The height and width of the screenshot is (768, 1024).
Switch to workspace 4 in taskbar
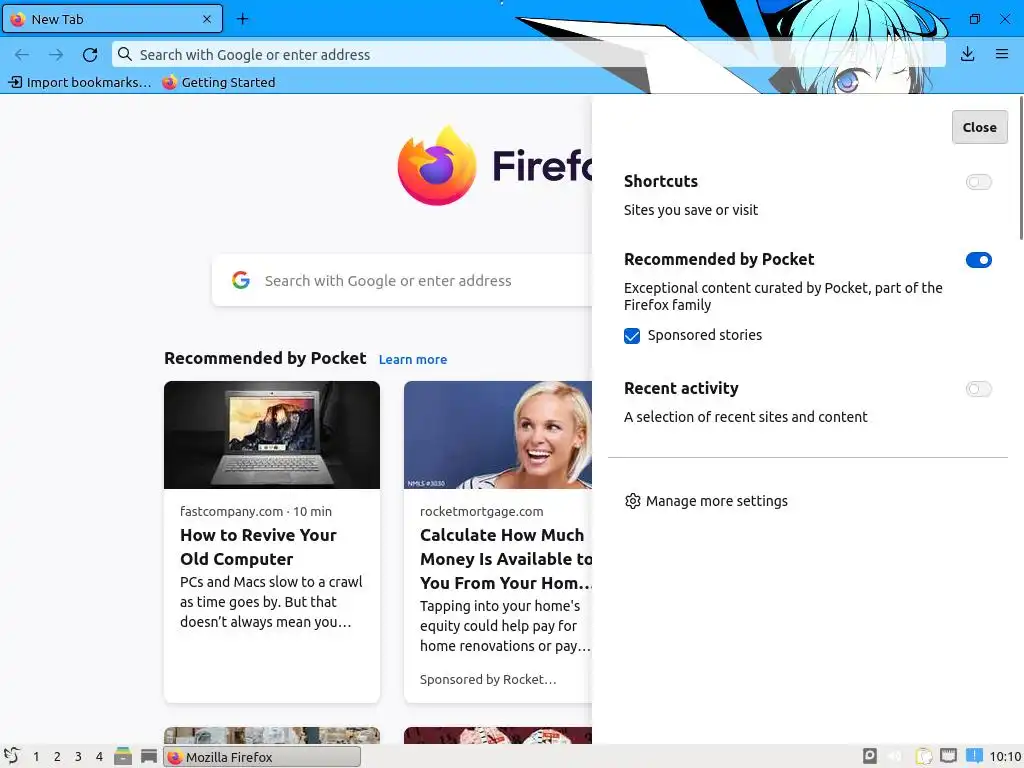click(99, 757)
